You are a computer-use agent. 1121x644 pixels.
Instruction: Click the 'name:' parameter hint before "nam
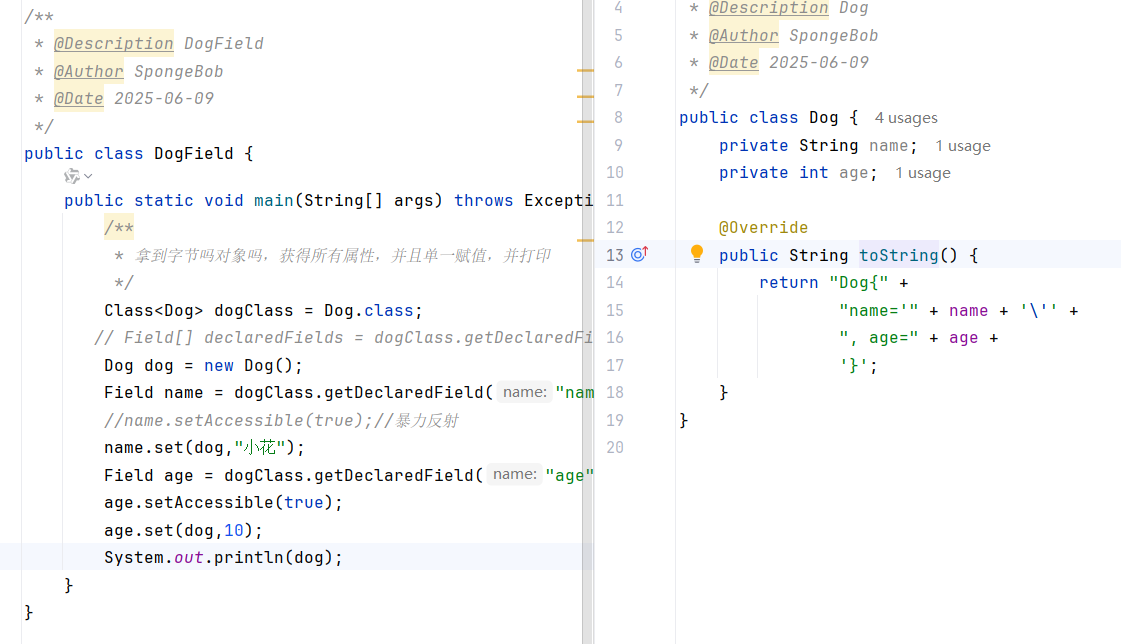point(525,392)
